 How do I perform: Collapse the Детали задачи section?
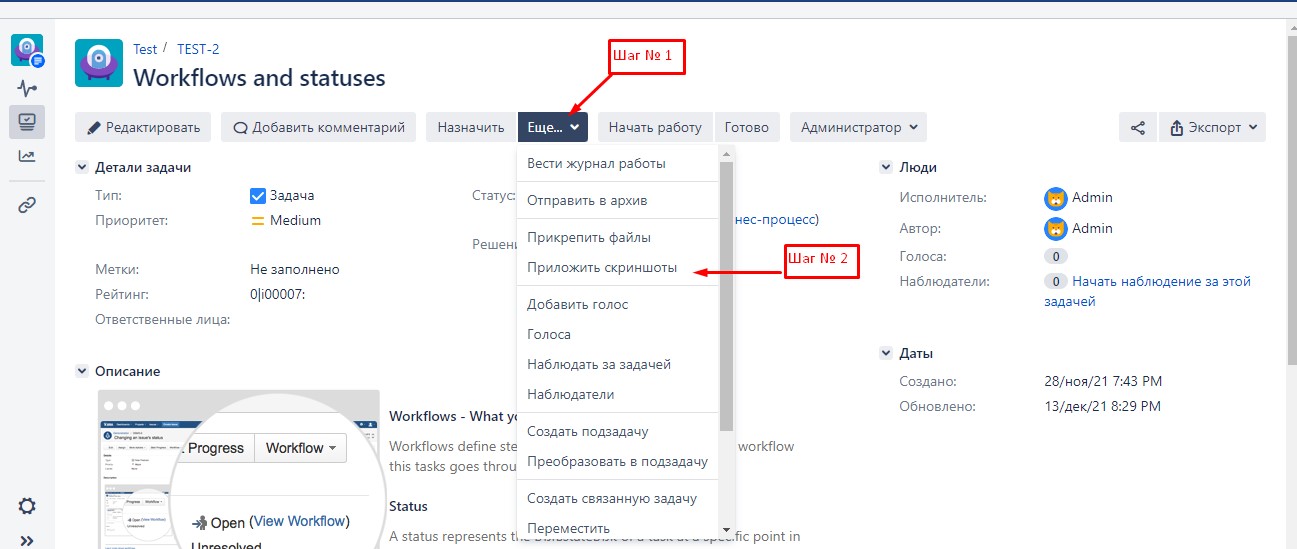point(83,168)
